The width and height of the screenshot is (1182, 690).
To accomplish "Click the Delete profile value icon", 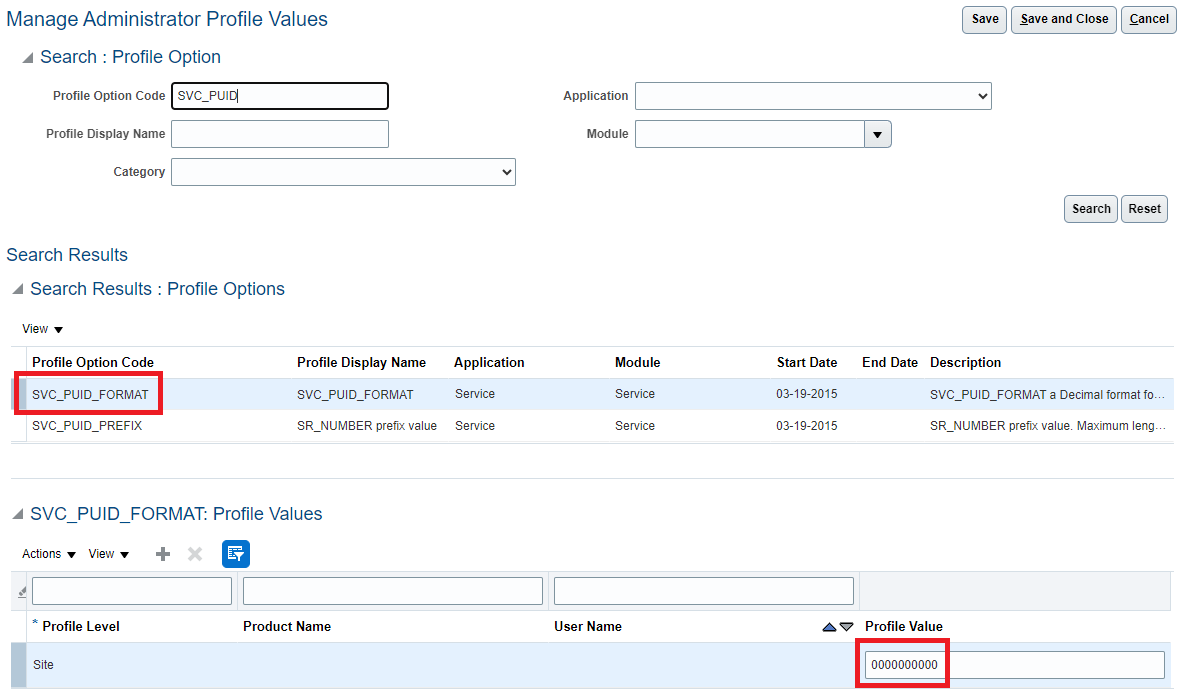I will click(x=194, y=553).
